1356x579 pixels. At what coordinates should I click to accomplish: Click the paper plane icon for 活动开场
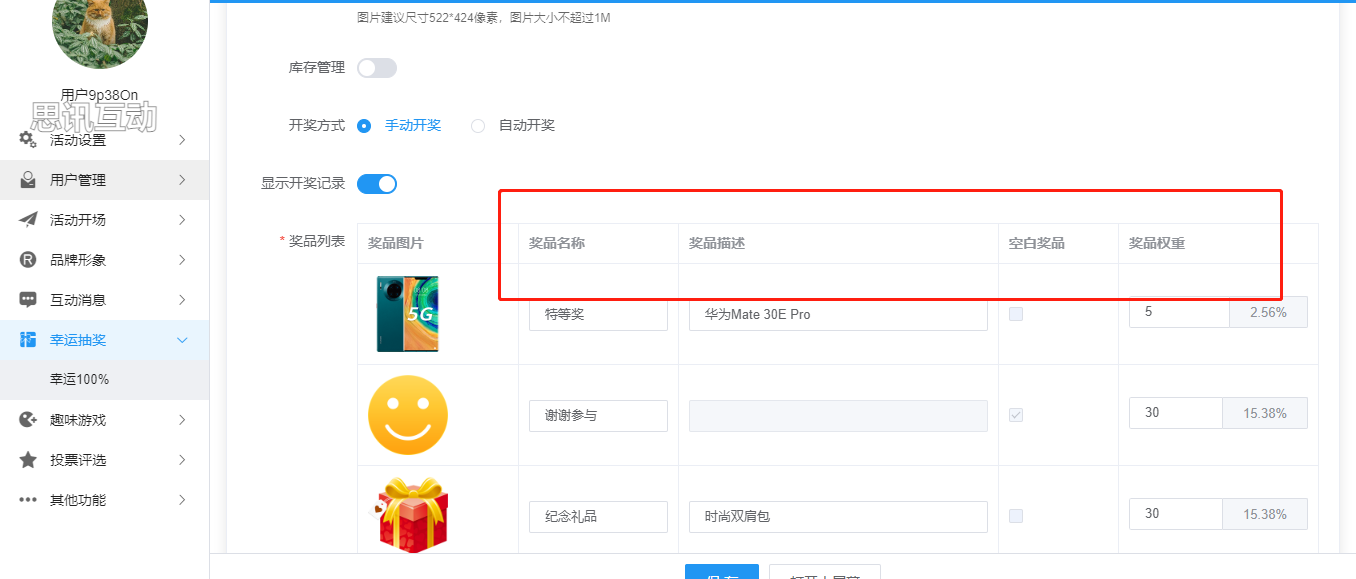[28, 220]
